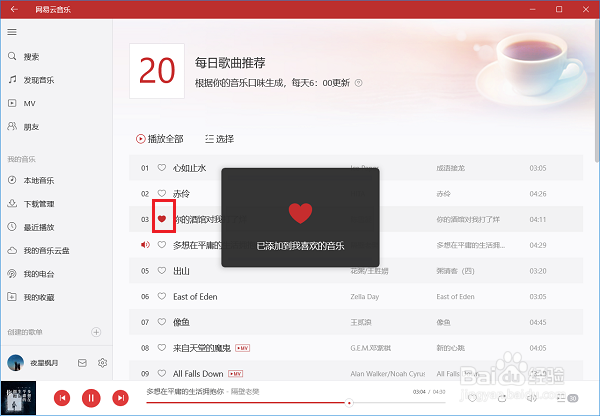The height and width of the screenshot is (416, 600).
Task: Click now-playing title in player bar
Action: pyautogui.click(x=185, y=391)
